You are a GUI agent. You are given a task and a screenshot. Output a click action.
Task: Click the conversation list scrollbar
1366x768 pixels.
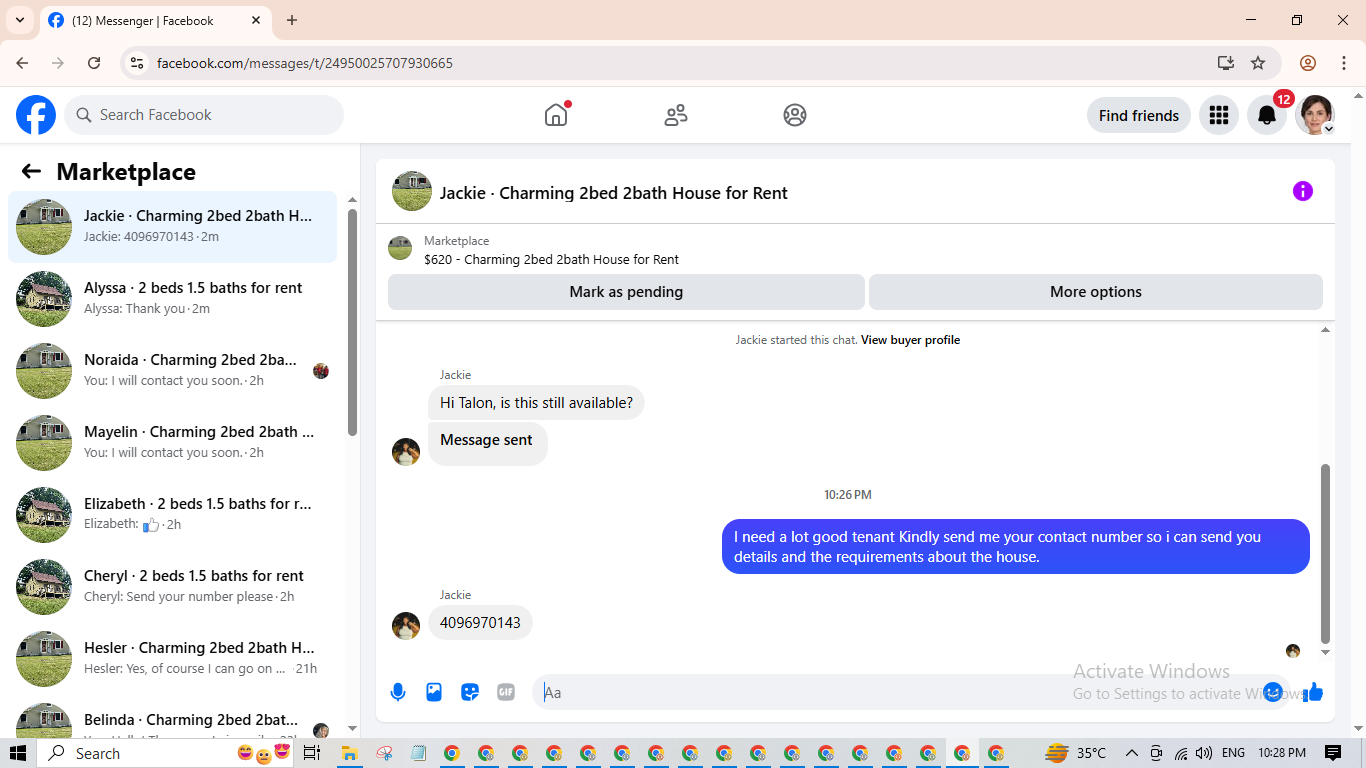click(x=352, y=322)
